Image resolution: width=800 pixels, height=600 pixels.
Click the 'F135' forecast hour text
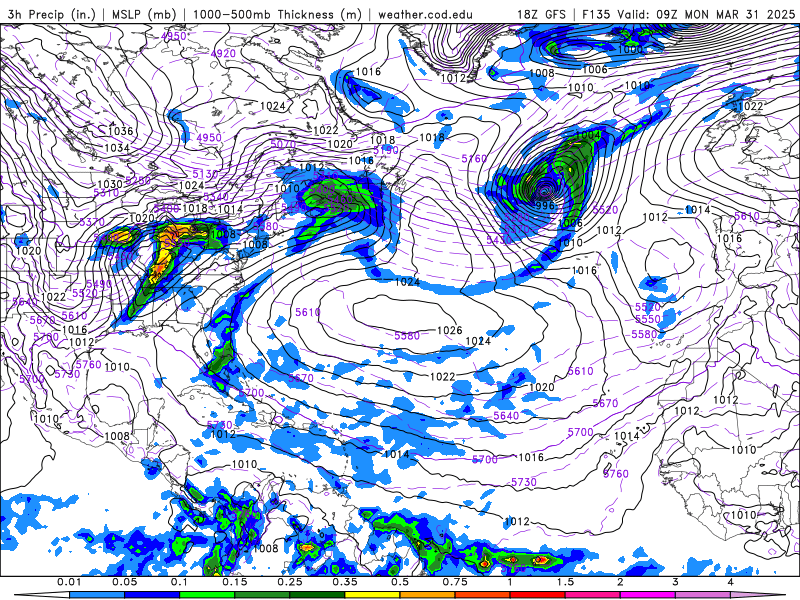coord(597,14)
